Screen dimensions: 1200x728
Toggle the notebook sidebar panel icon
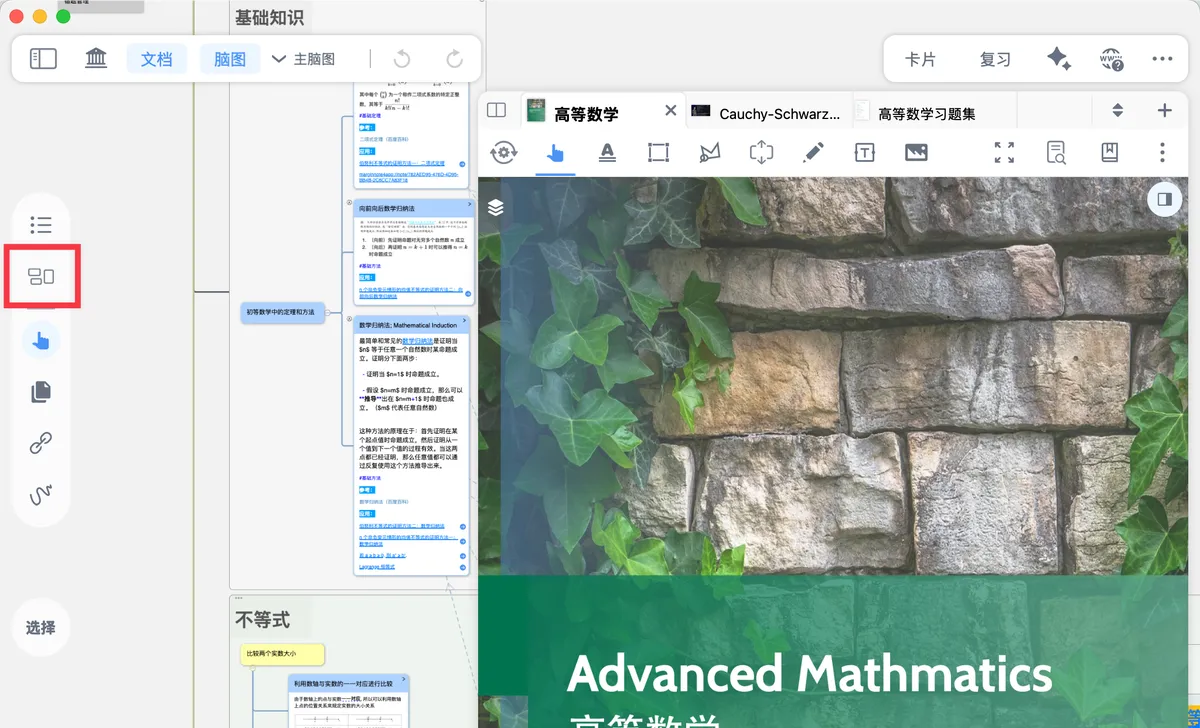[43, 59]
